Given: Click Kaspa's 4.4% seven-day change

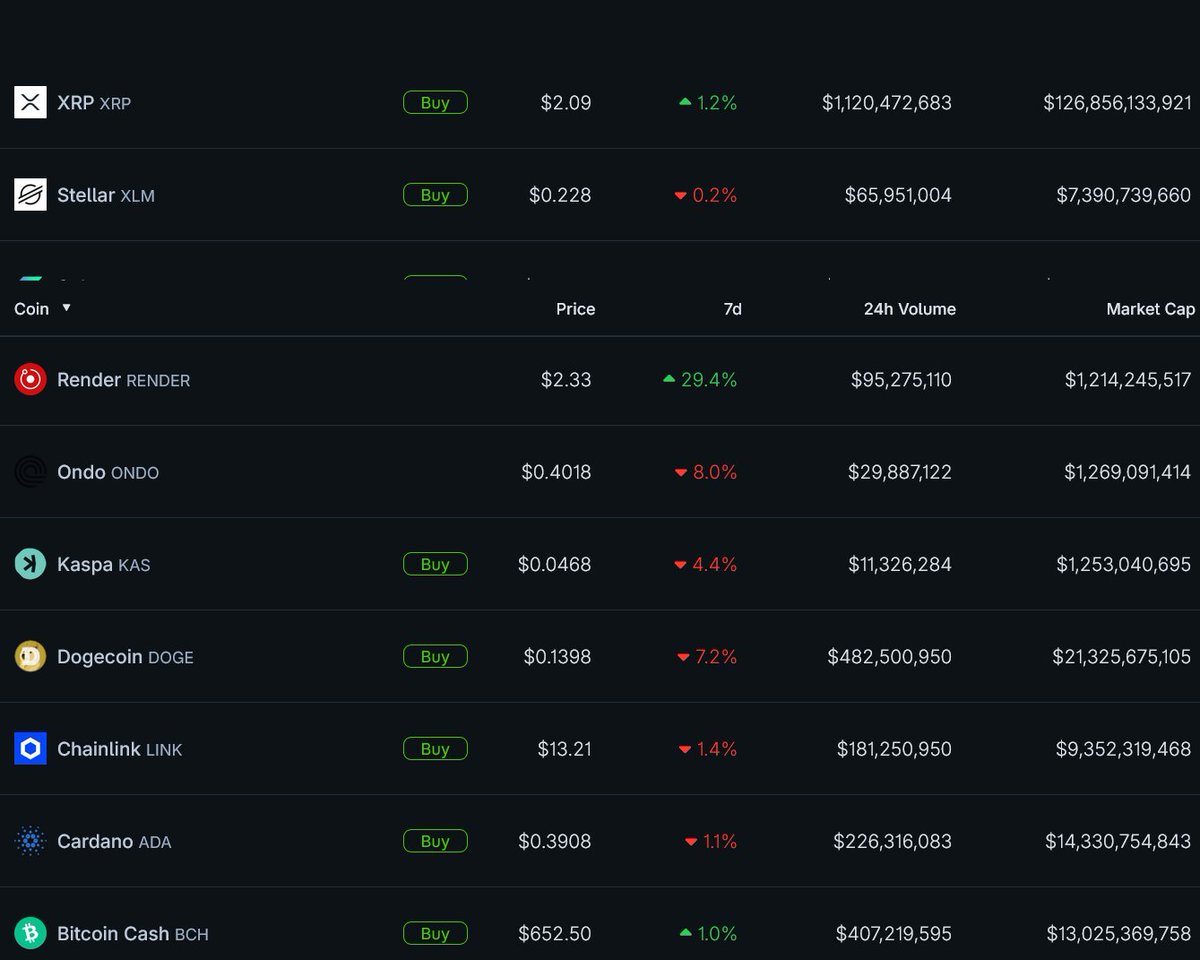Looking at the screenshot, I should coord(706,564).
